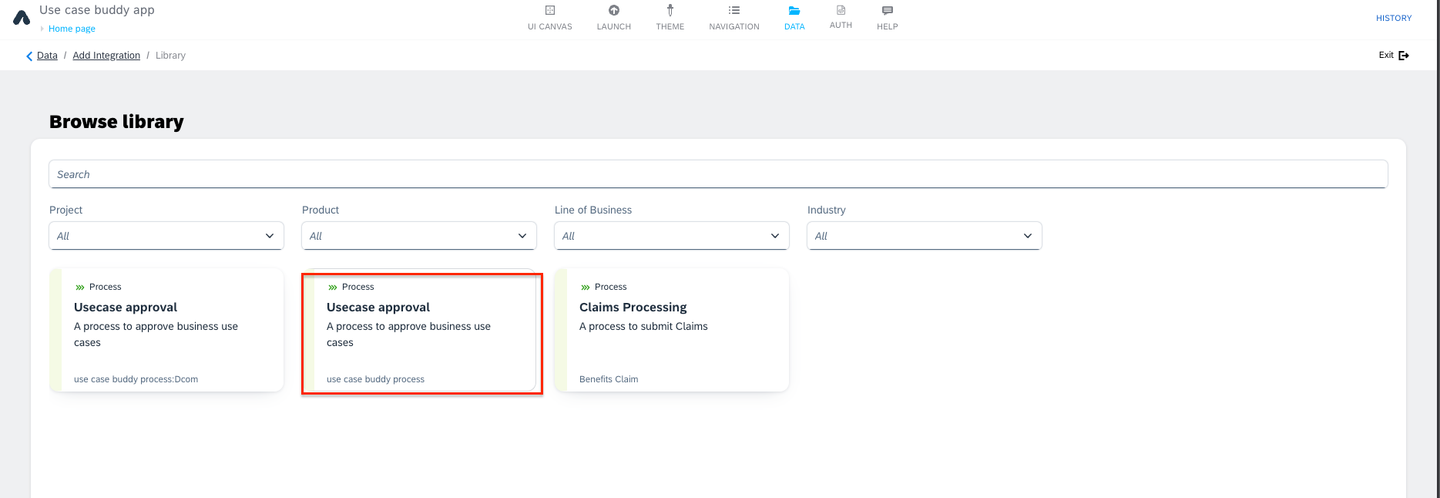Select the Navigation list icon
The height and width of the screenshot is (498, 1440).
click(734, 10)
